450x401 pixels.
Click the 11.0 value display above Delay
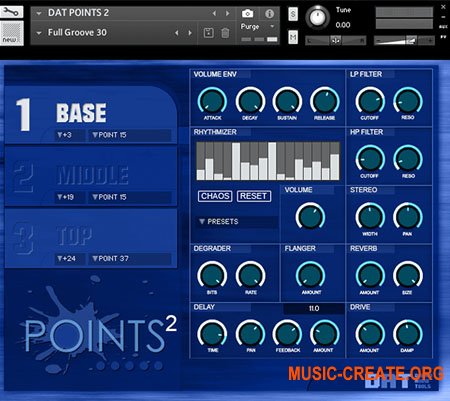pos(314,309)
